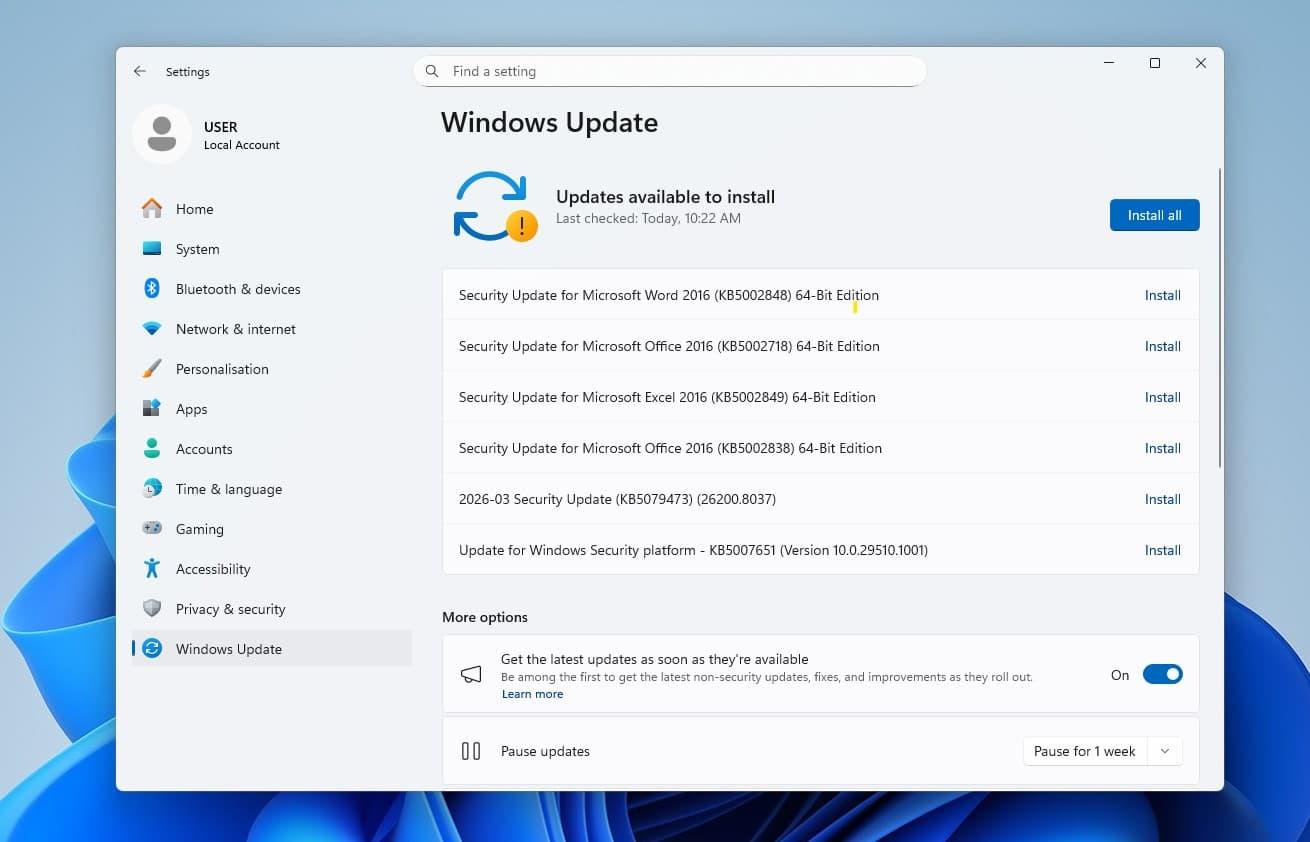1310x842 pixels.
Task: Click the Bluetooth & devices icon
Action: click(152, 289)
